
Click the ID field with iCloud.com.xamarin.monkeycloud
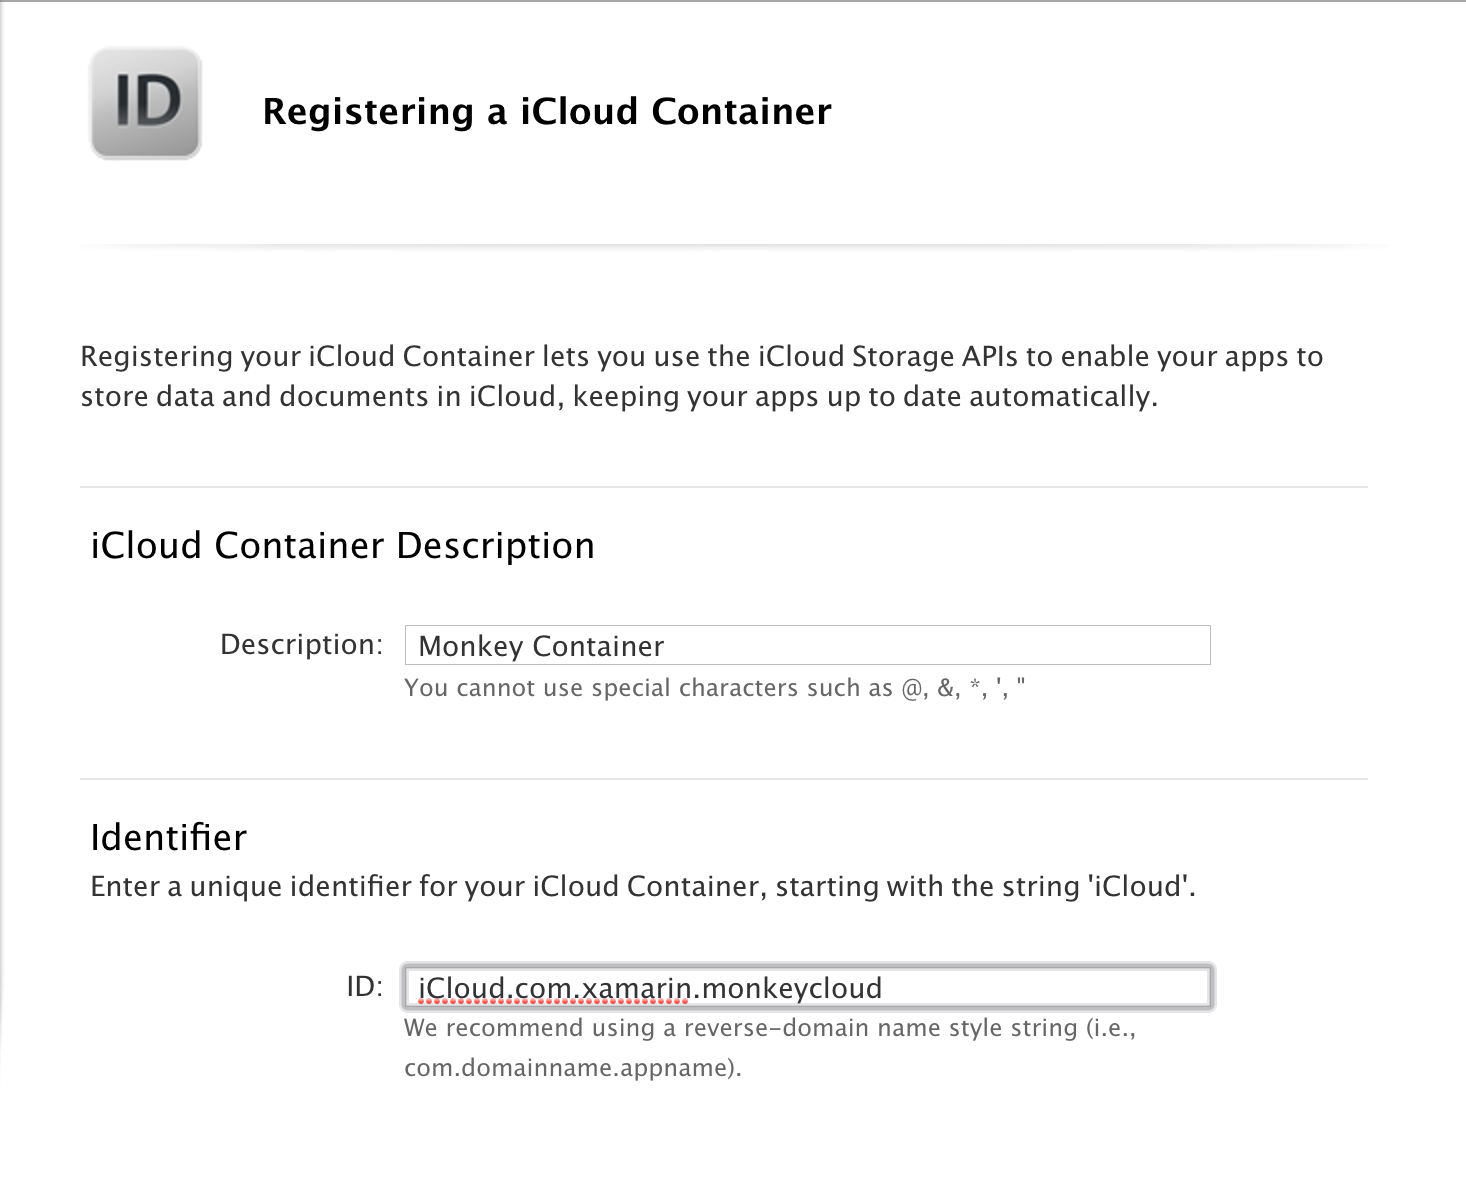point(807,987)
